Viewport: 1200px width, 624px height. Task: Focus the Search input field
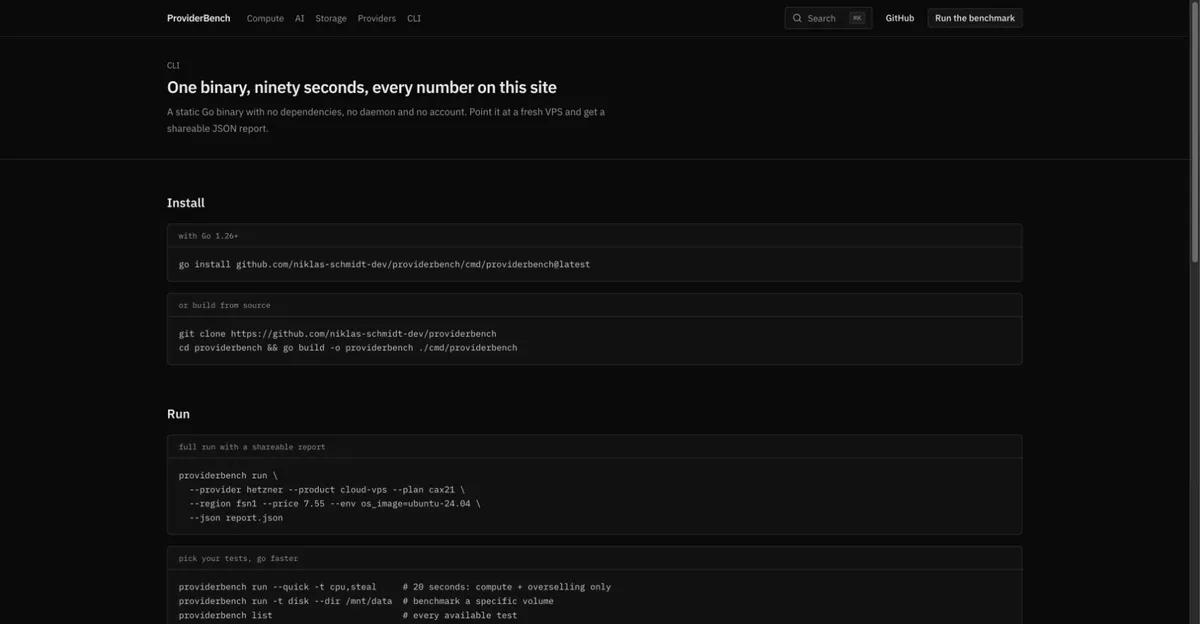point(828,18)
